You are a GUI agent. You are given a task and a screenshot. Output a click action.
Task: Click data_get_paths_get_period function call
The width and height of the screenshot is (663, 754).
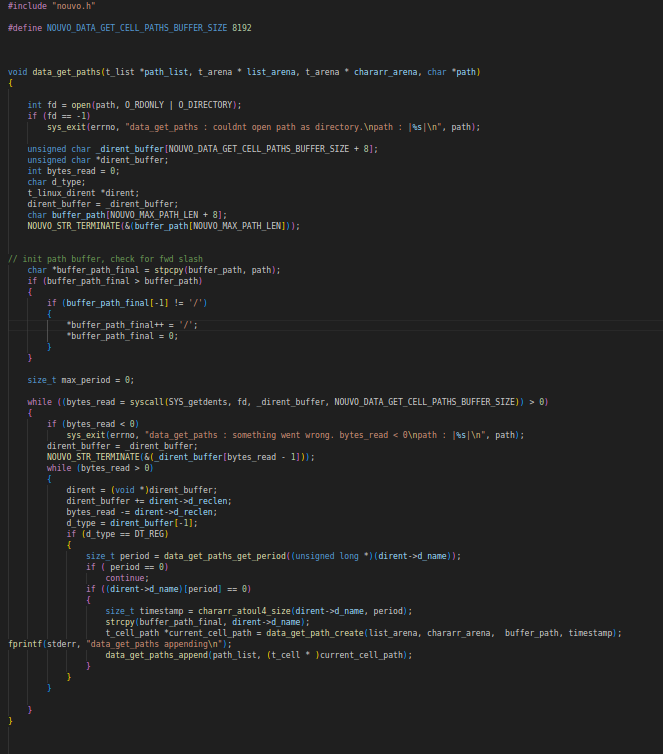click(225, 556)
